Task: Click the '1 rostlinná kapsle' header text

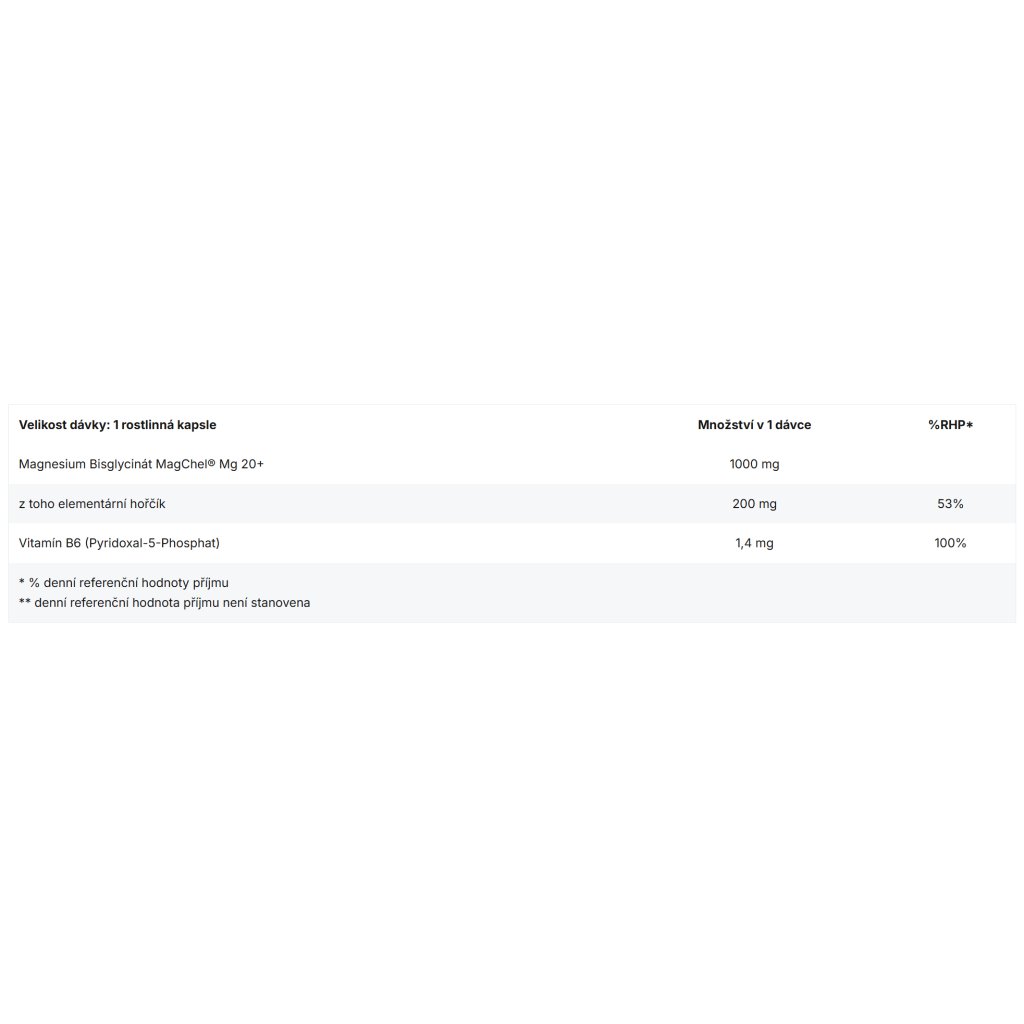Action: [165, 425]
